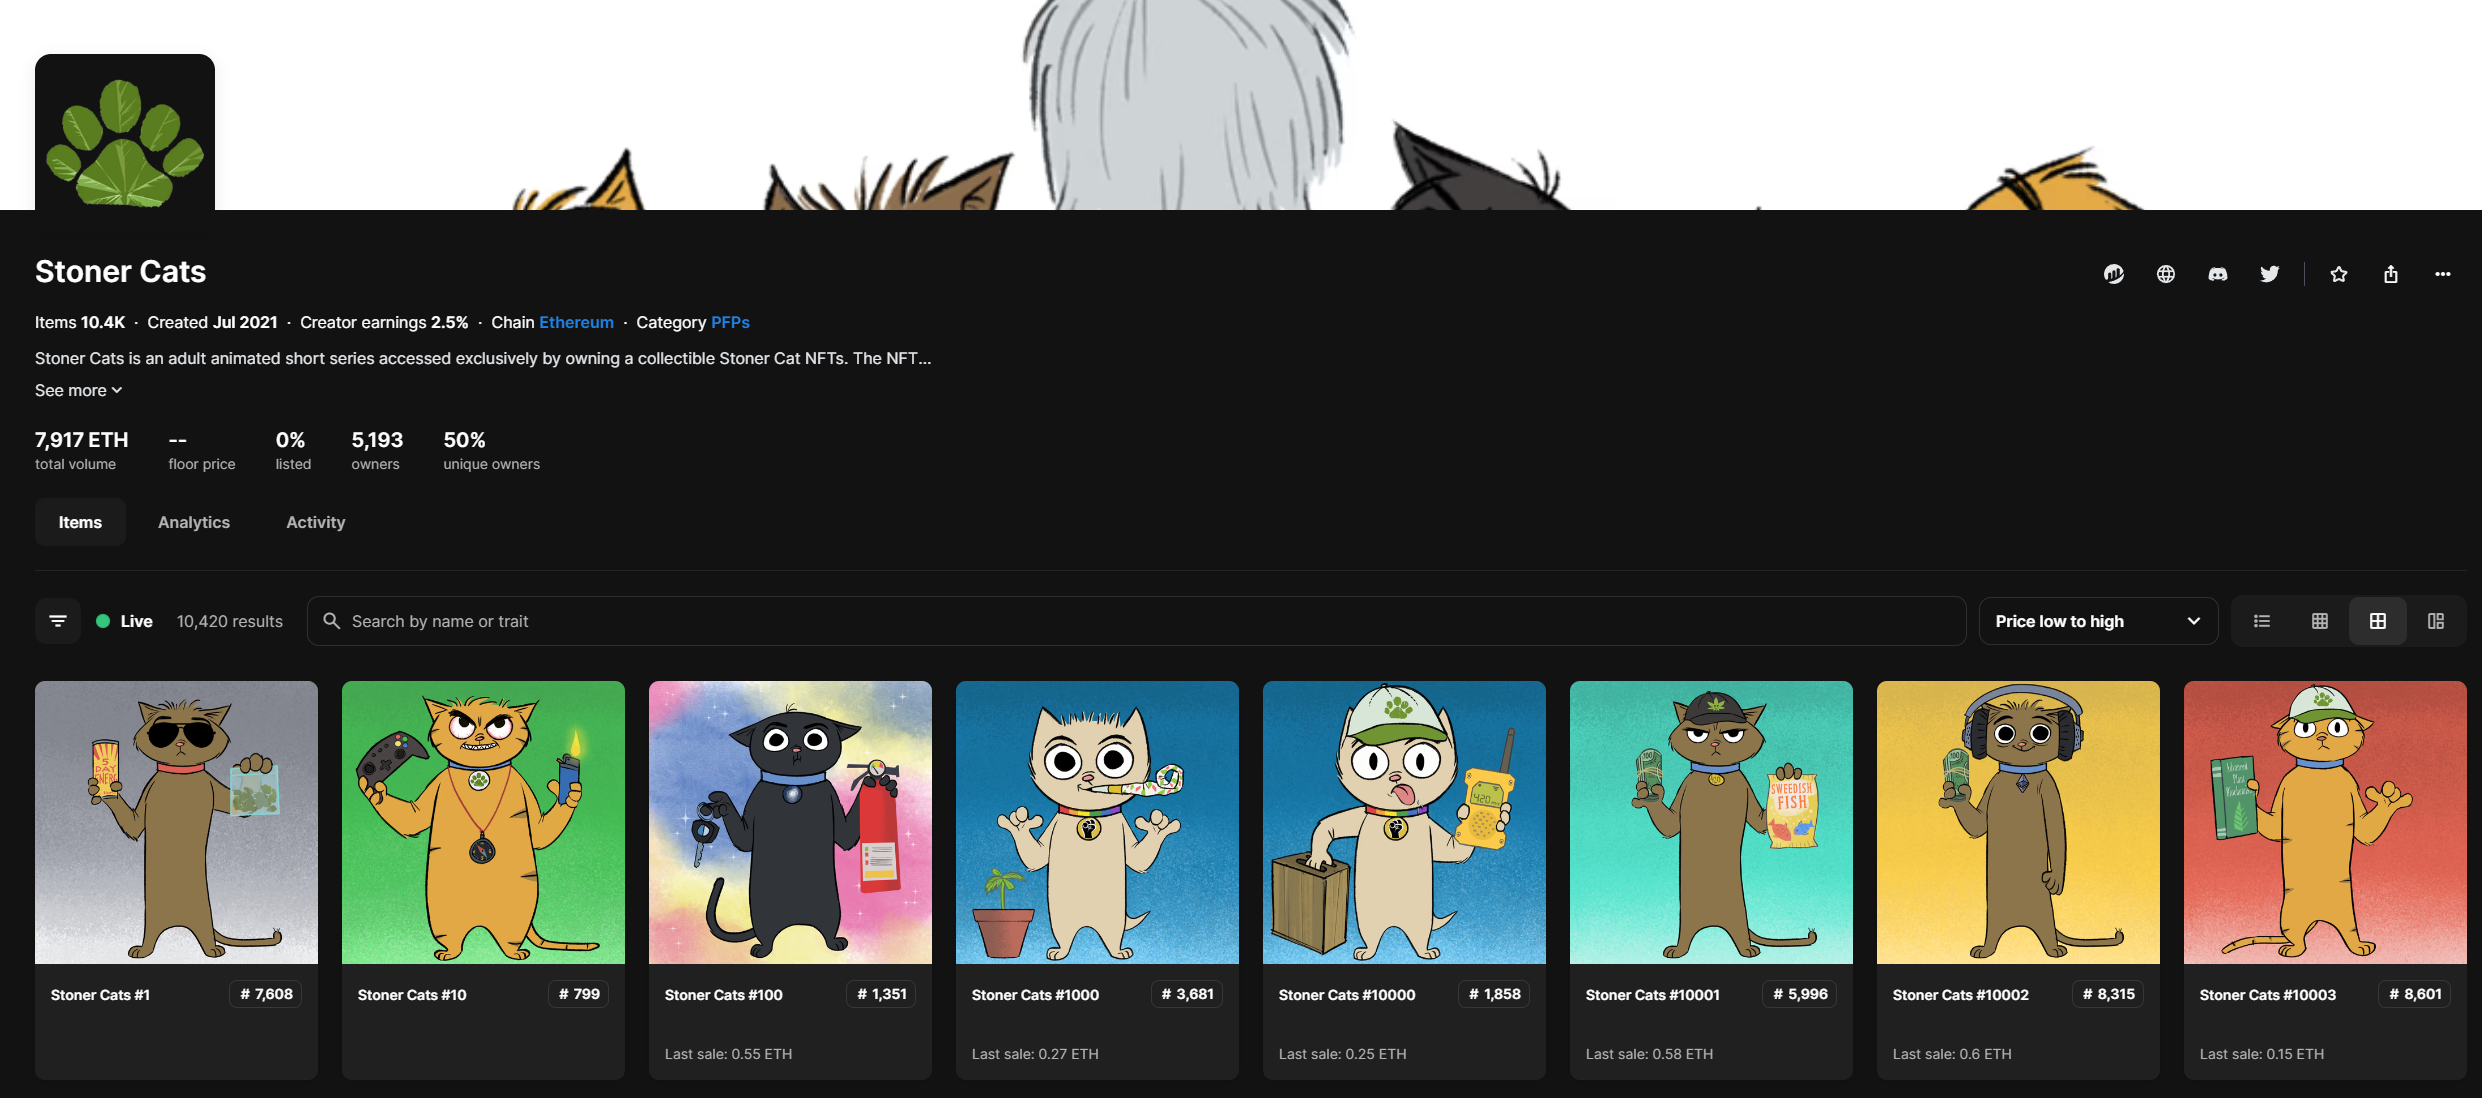The image size is (2482, 1098).
Task: Click the Items 10.4K text
Action: 80,322
